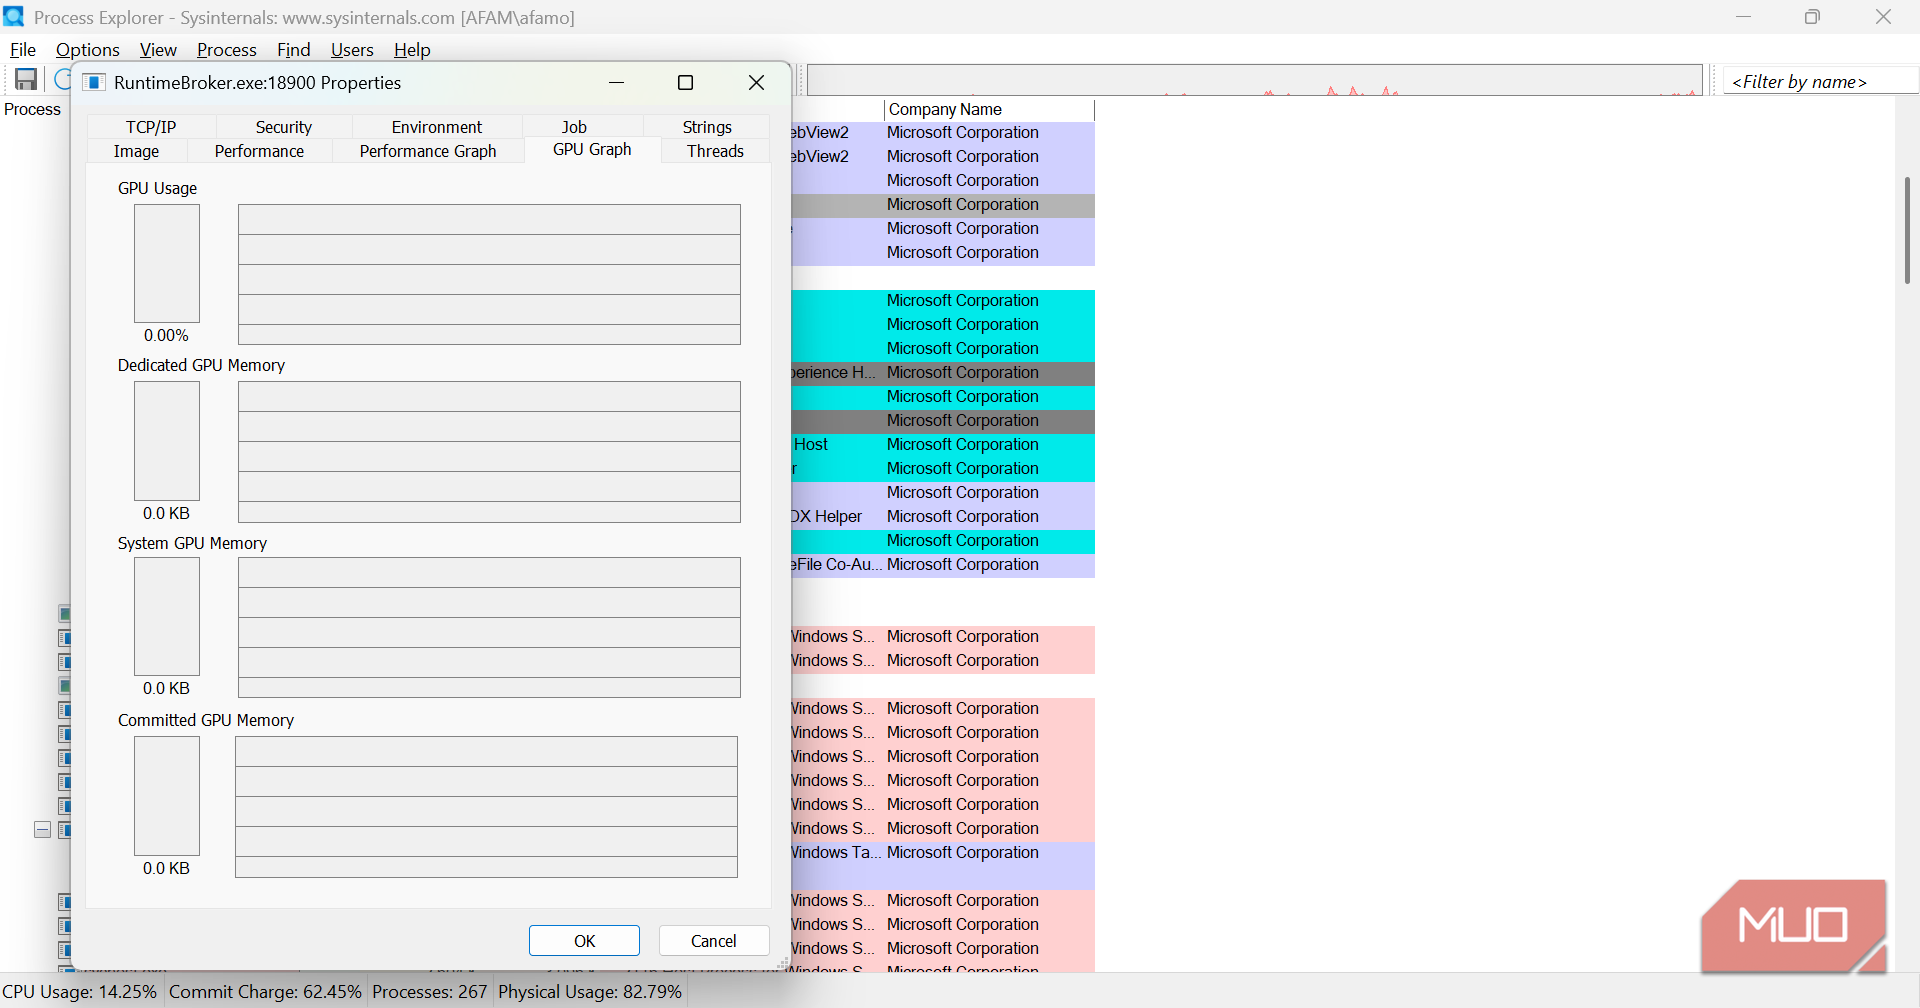Viewport: 1920px width, 1008px height.
Task: Click the 0.0 KB value under Dedicated GPU Memory
Action: [166, 514]
